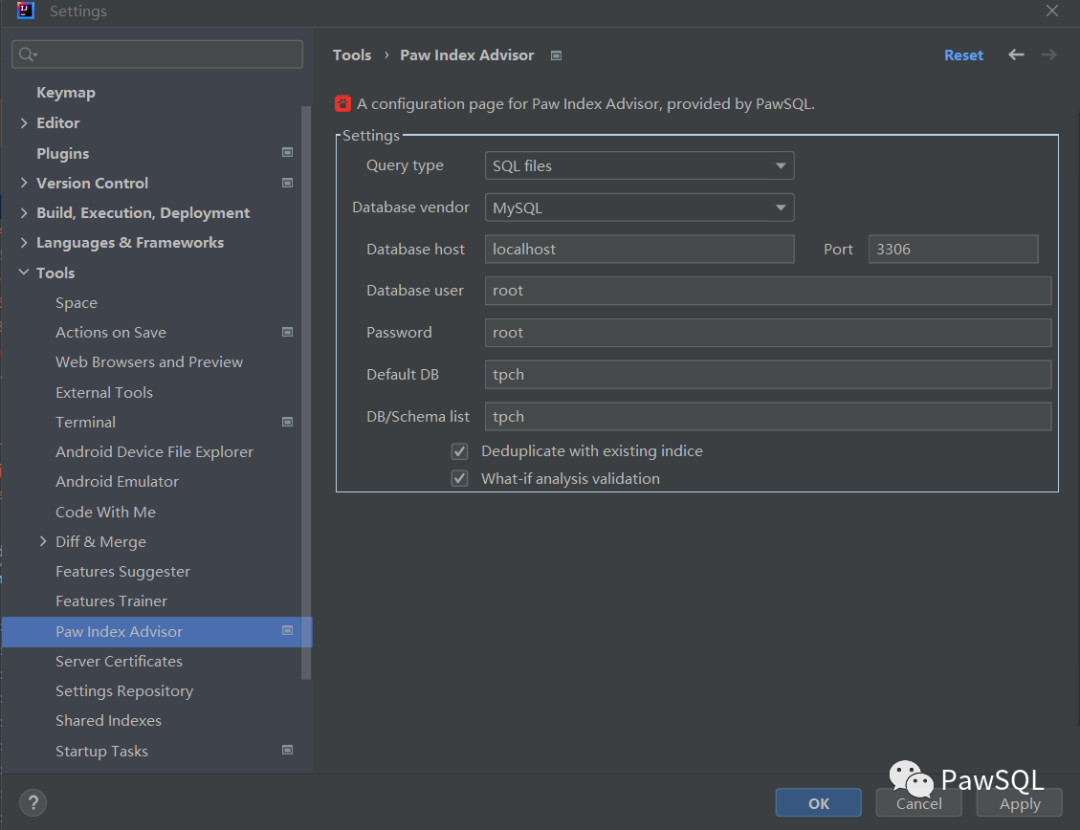Click the icon next to Paw Index Advisor breadcrumb
Screen dimensions: 1080x830
coord(557,56)
